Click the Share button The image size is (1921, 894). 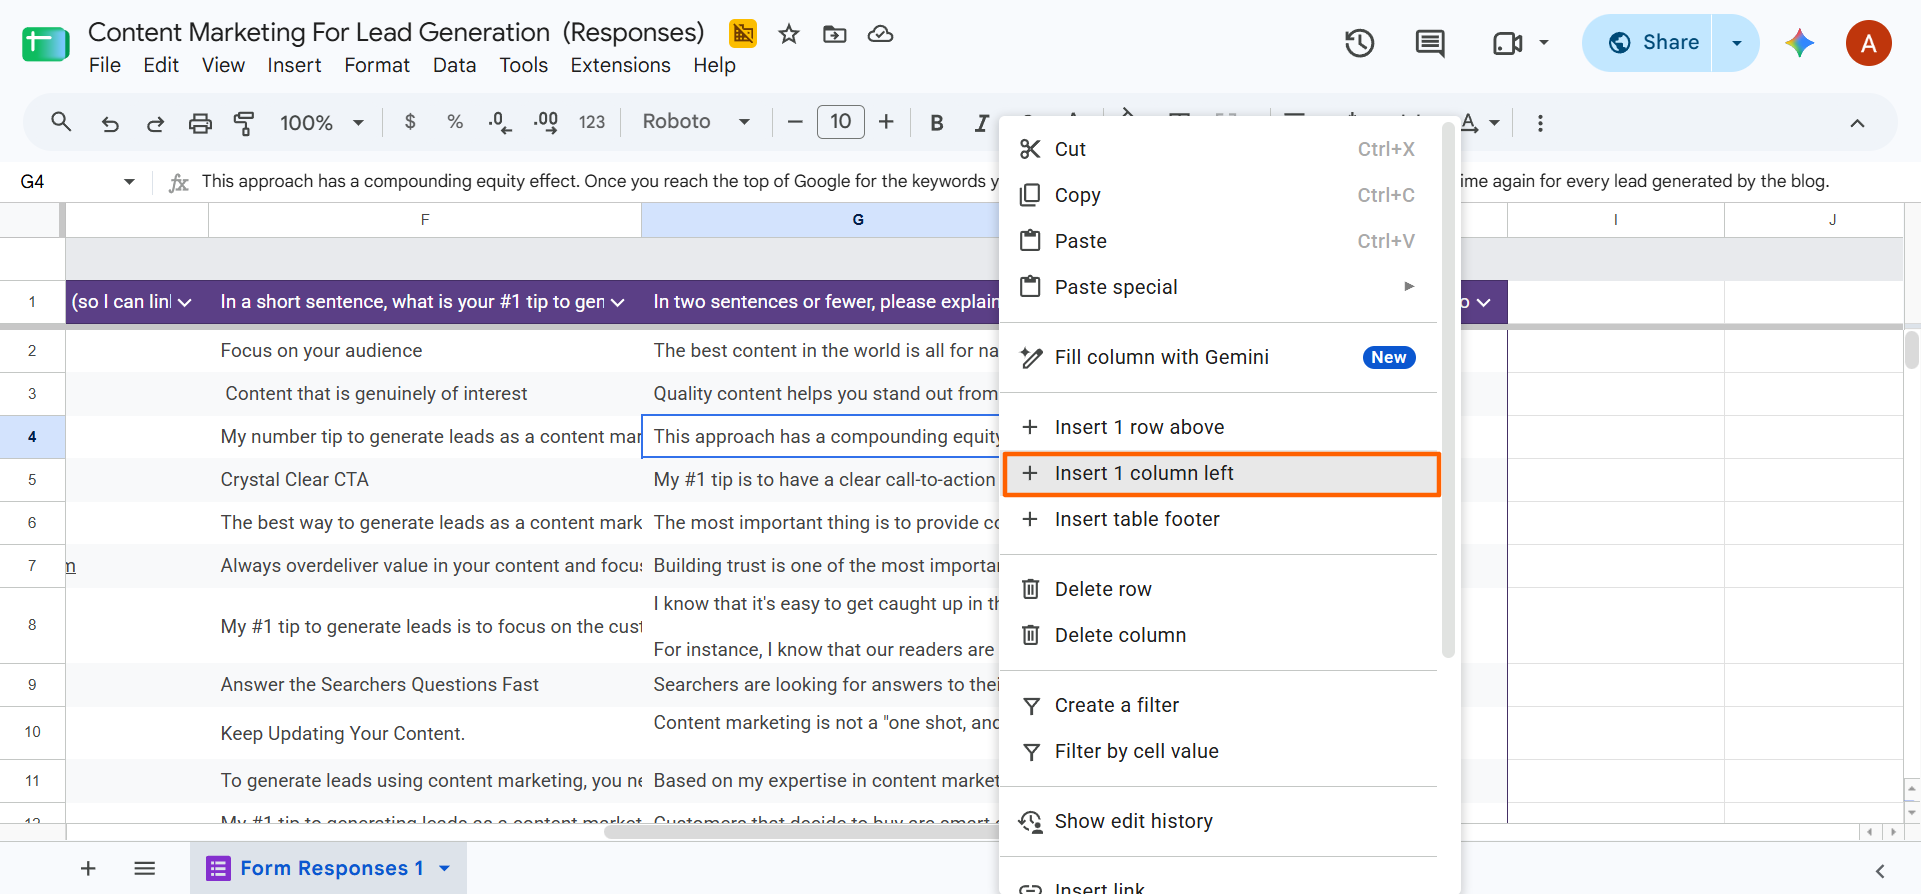tap(1648, 43)
